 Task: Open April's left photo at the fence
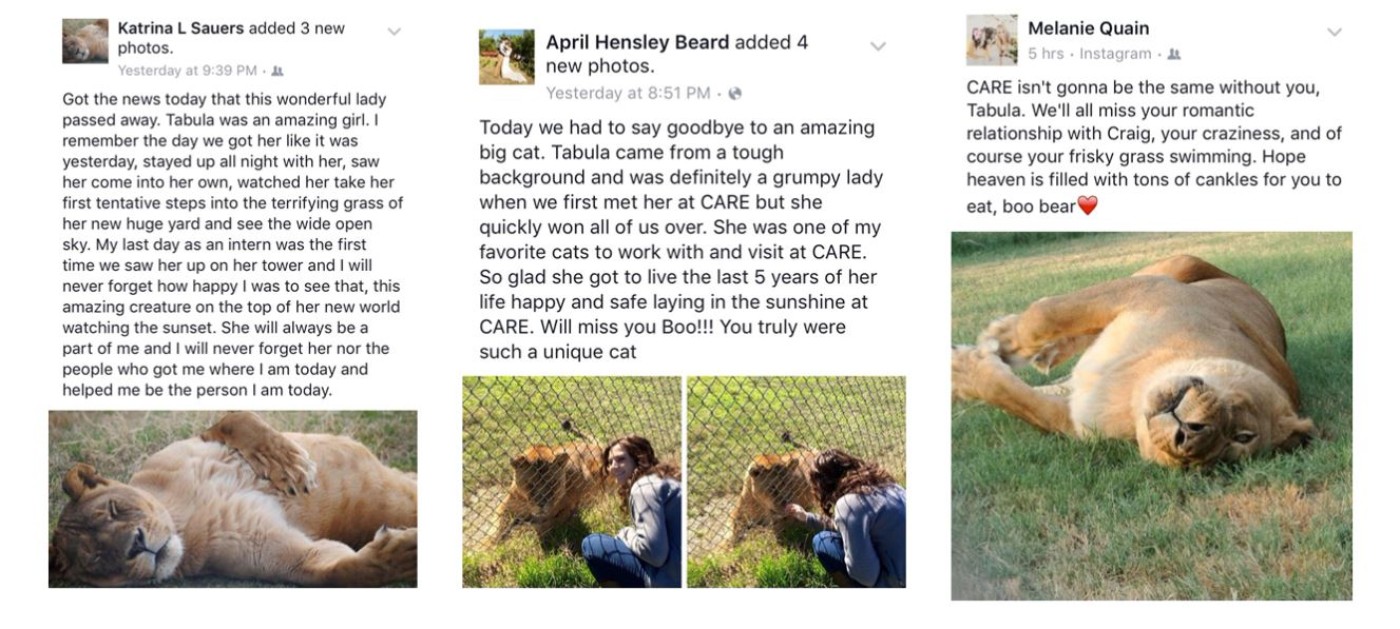[x=572, y=482]
